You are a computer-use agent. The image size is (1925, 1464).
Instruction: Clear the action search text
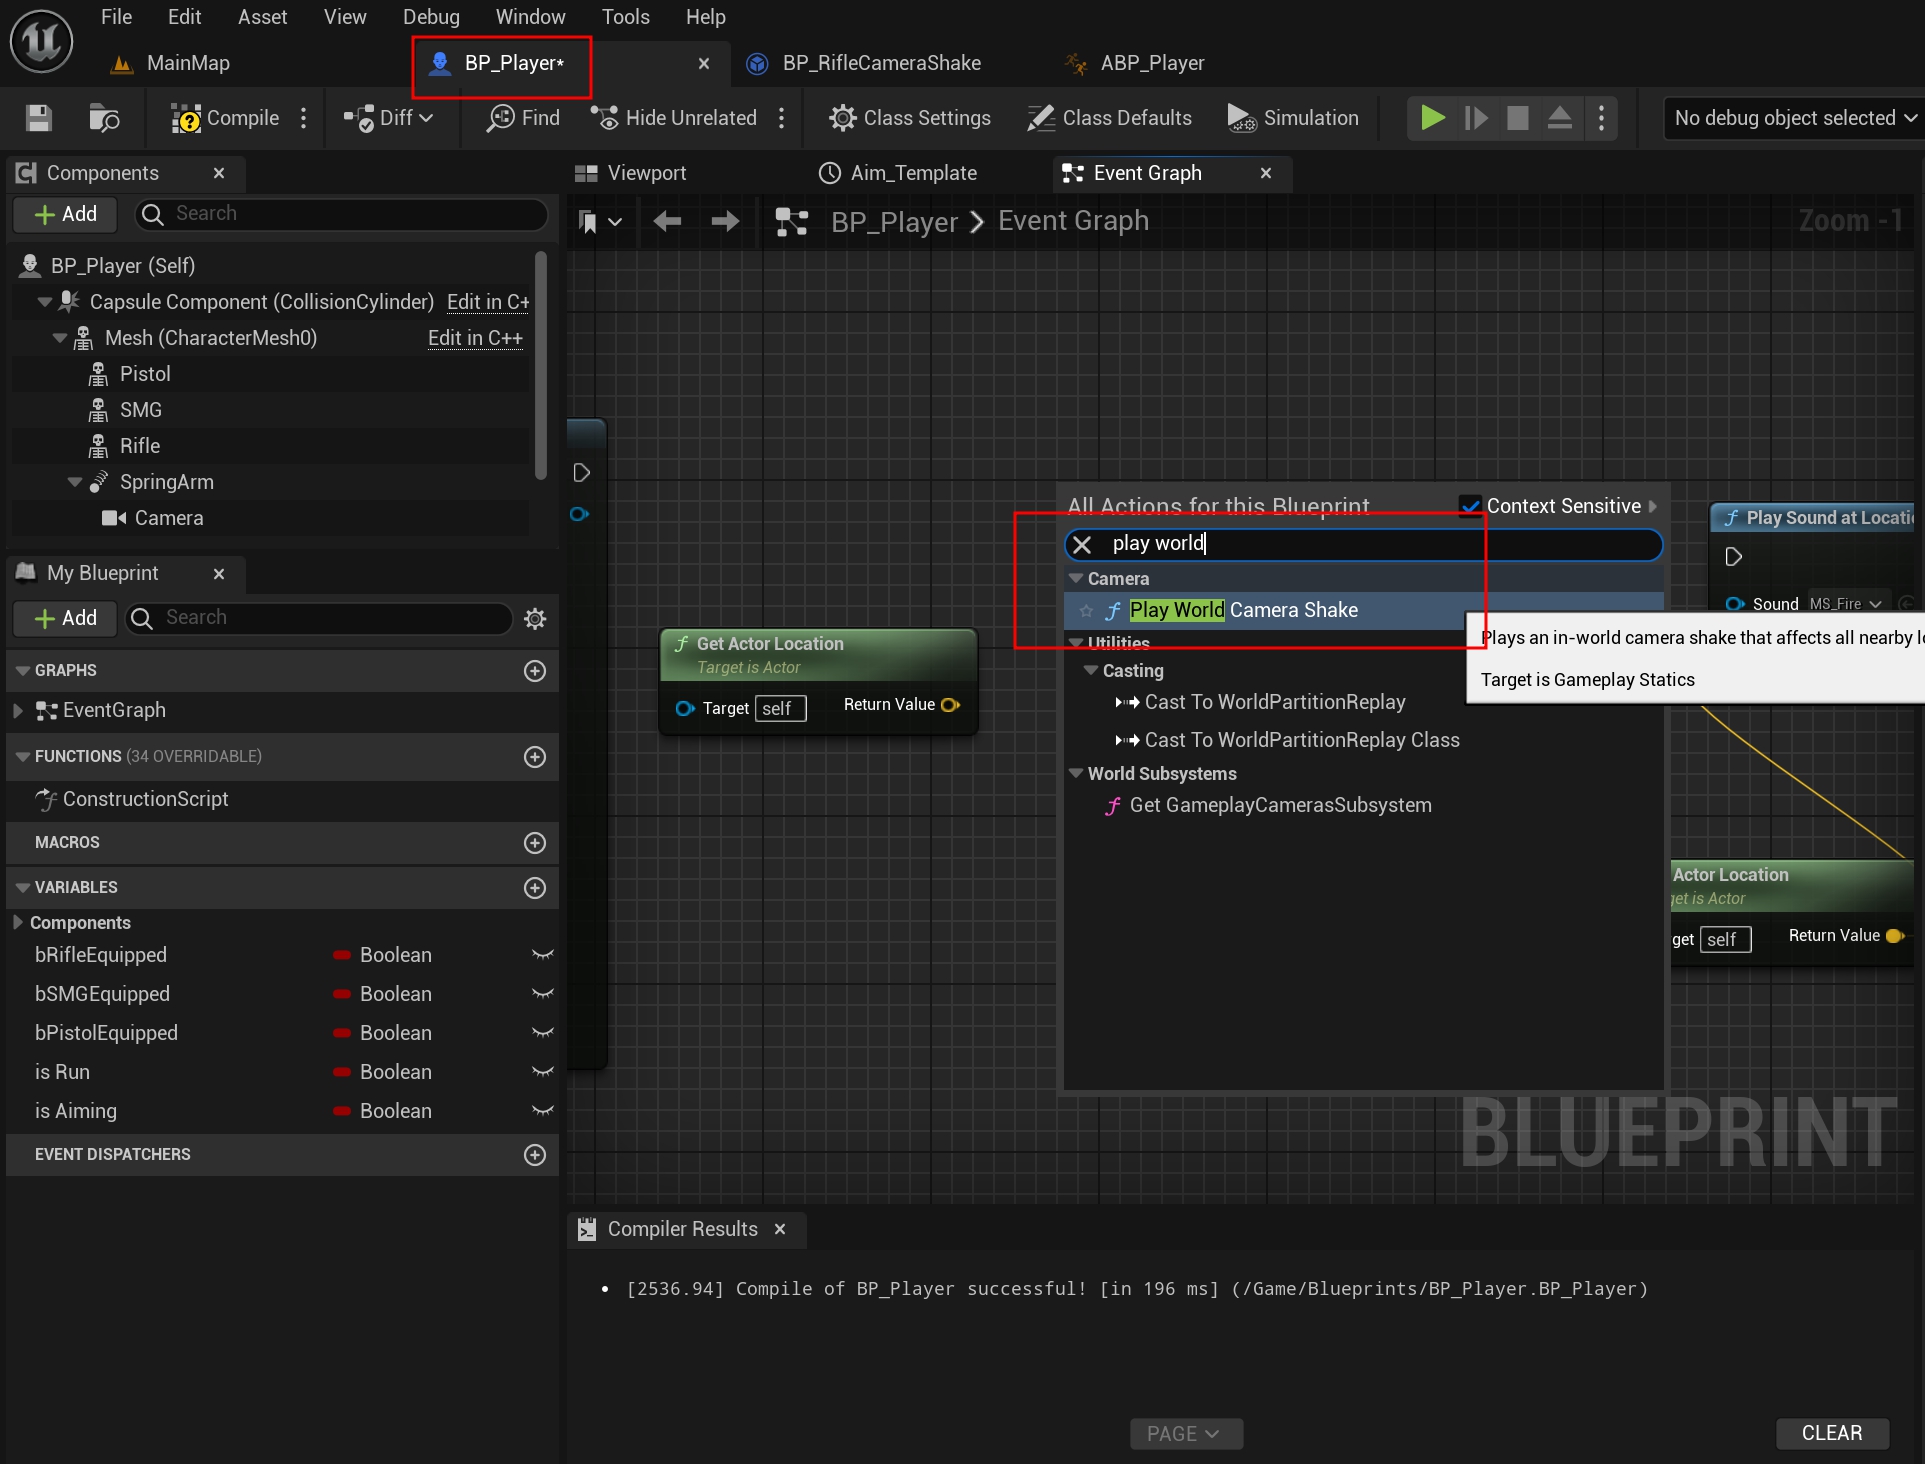[1082, 544]
